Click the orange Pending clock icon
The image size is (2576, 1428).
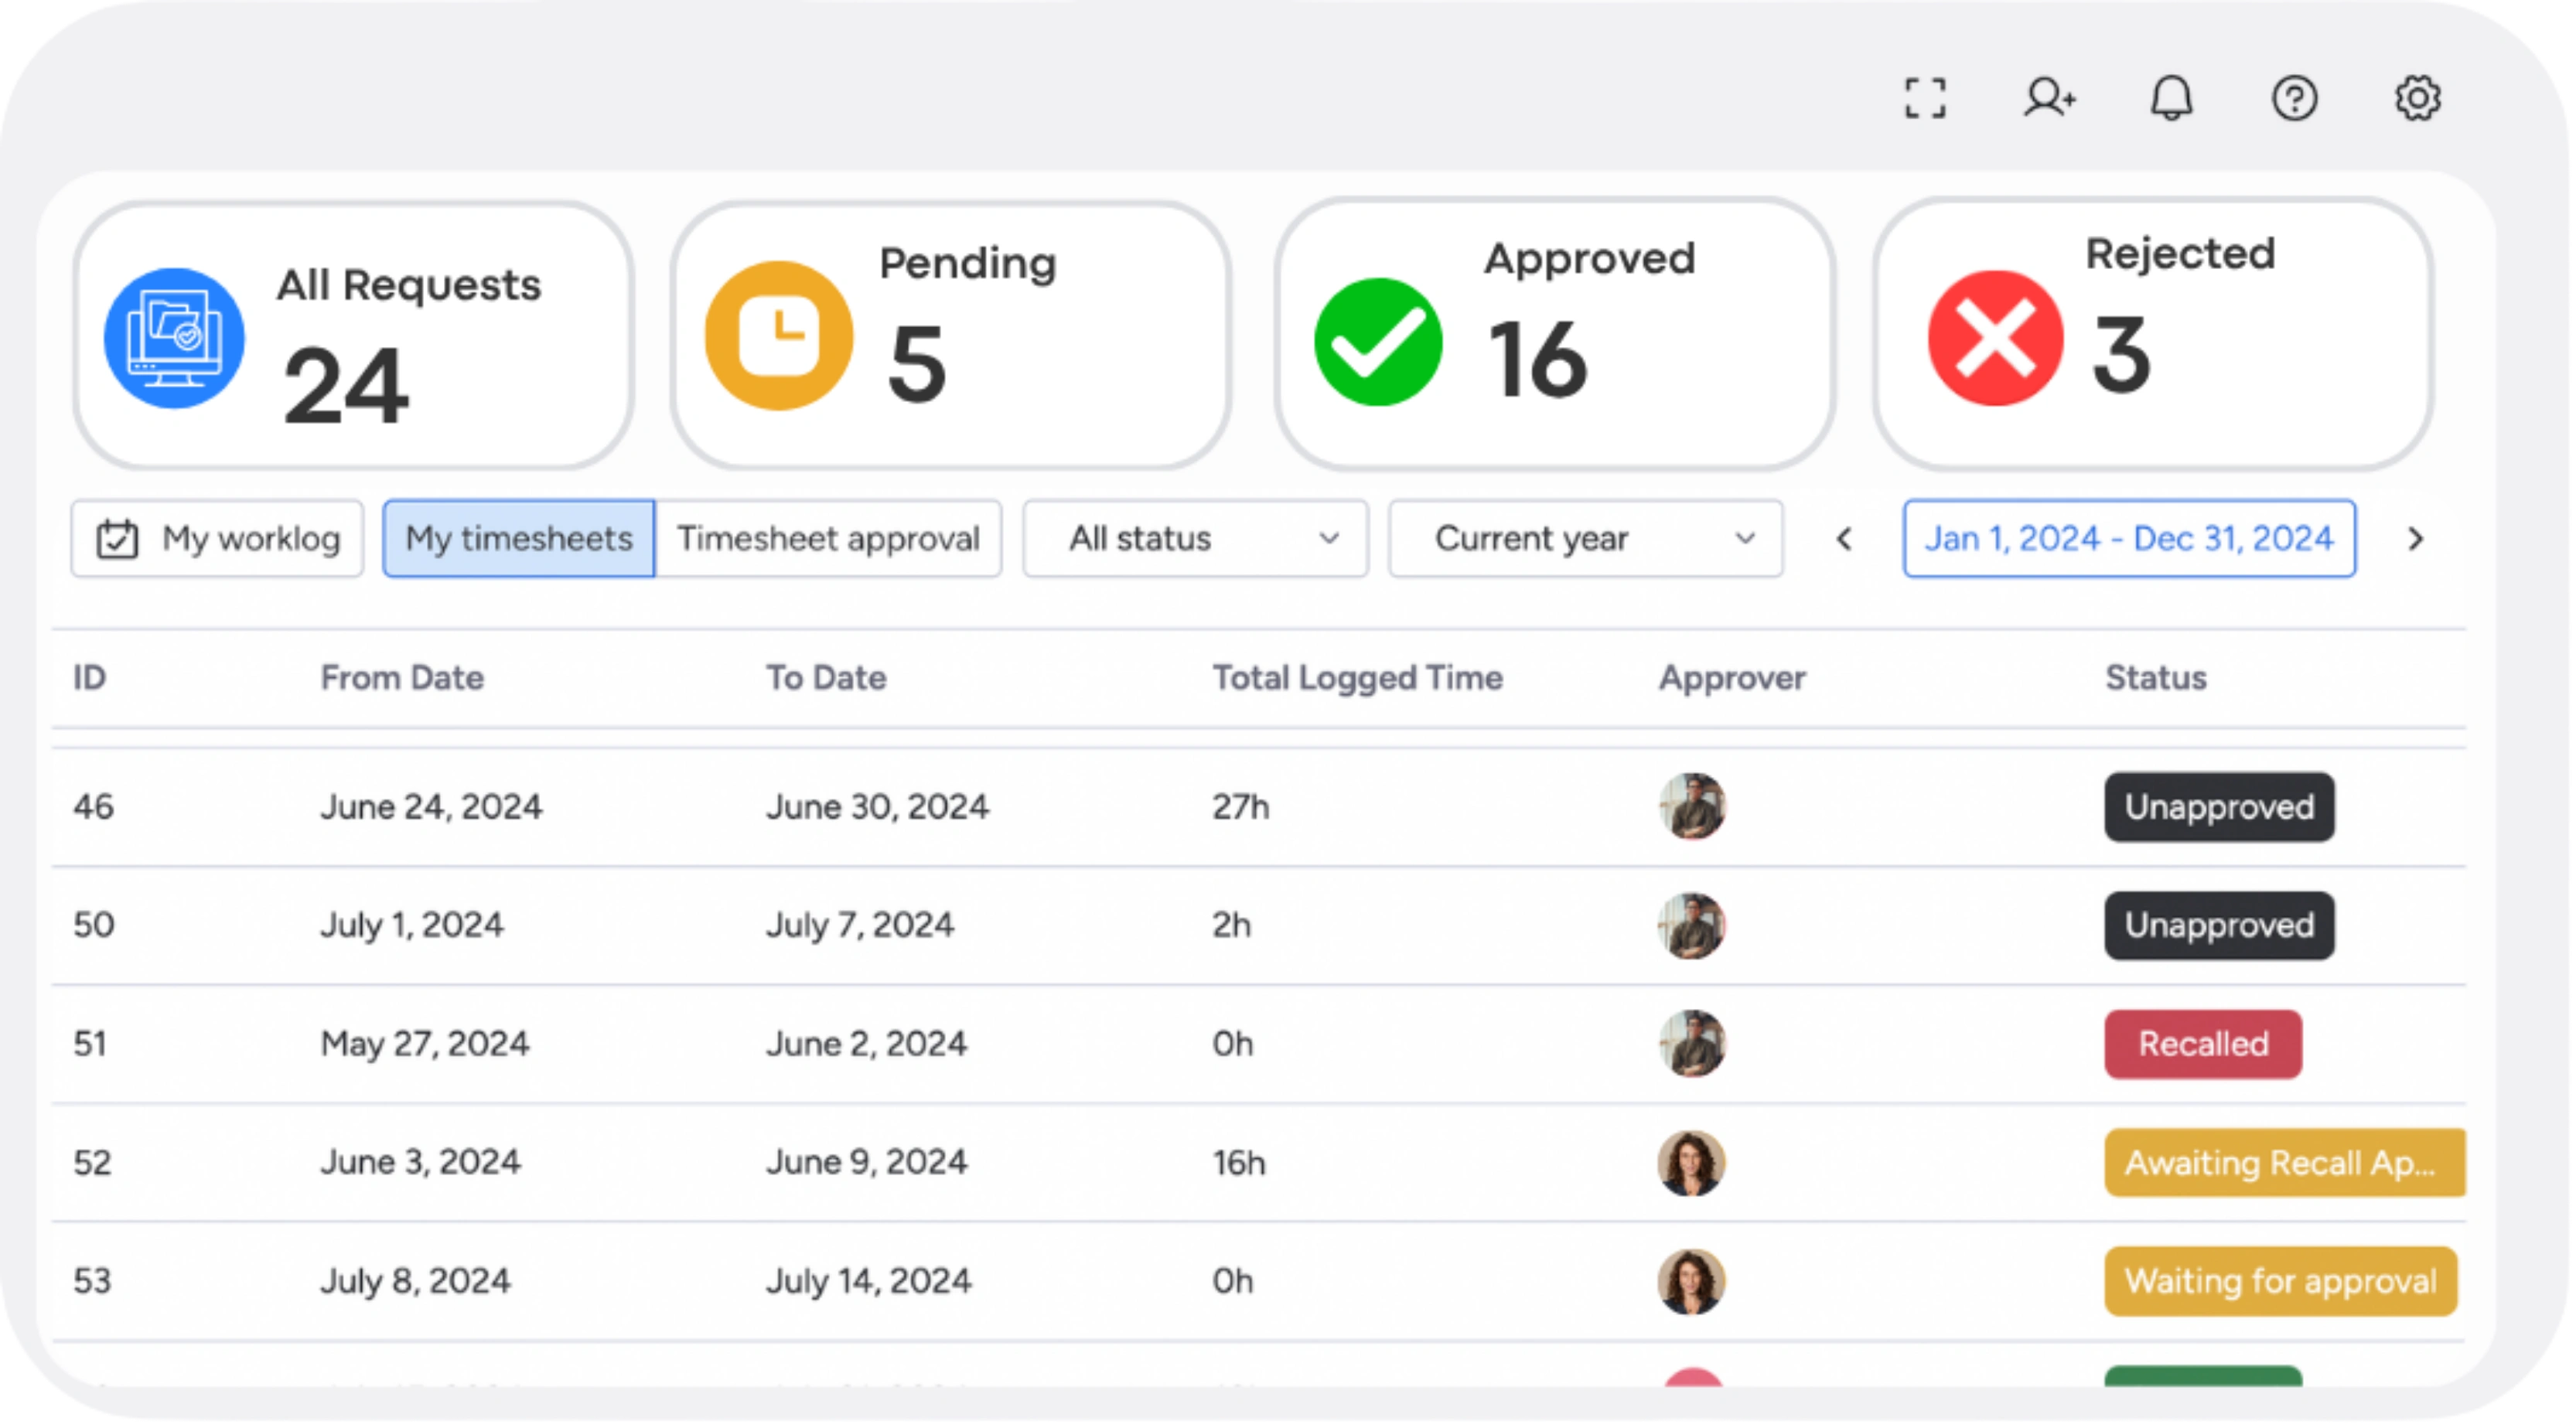779,336
